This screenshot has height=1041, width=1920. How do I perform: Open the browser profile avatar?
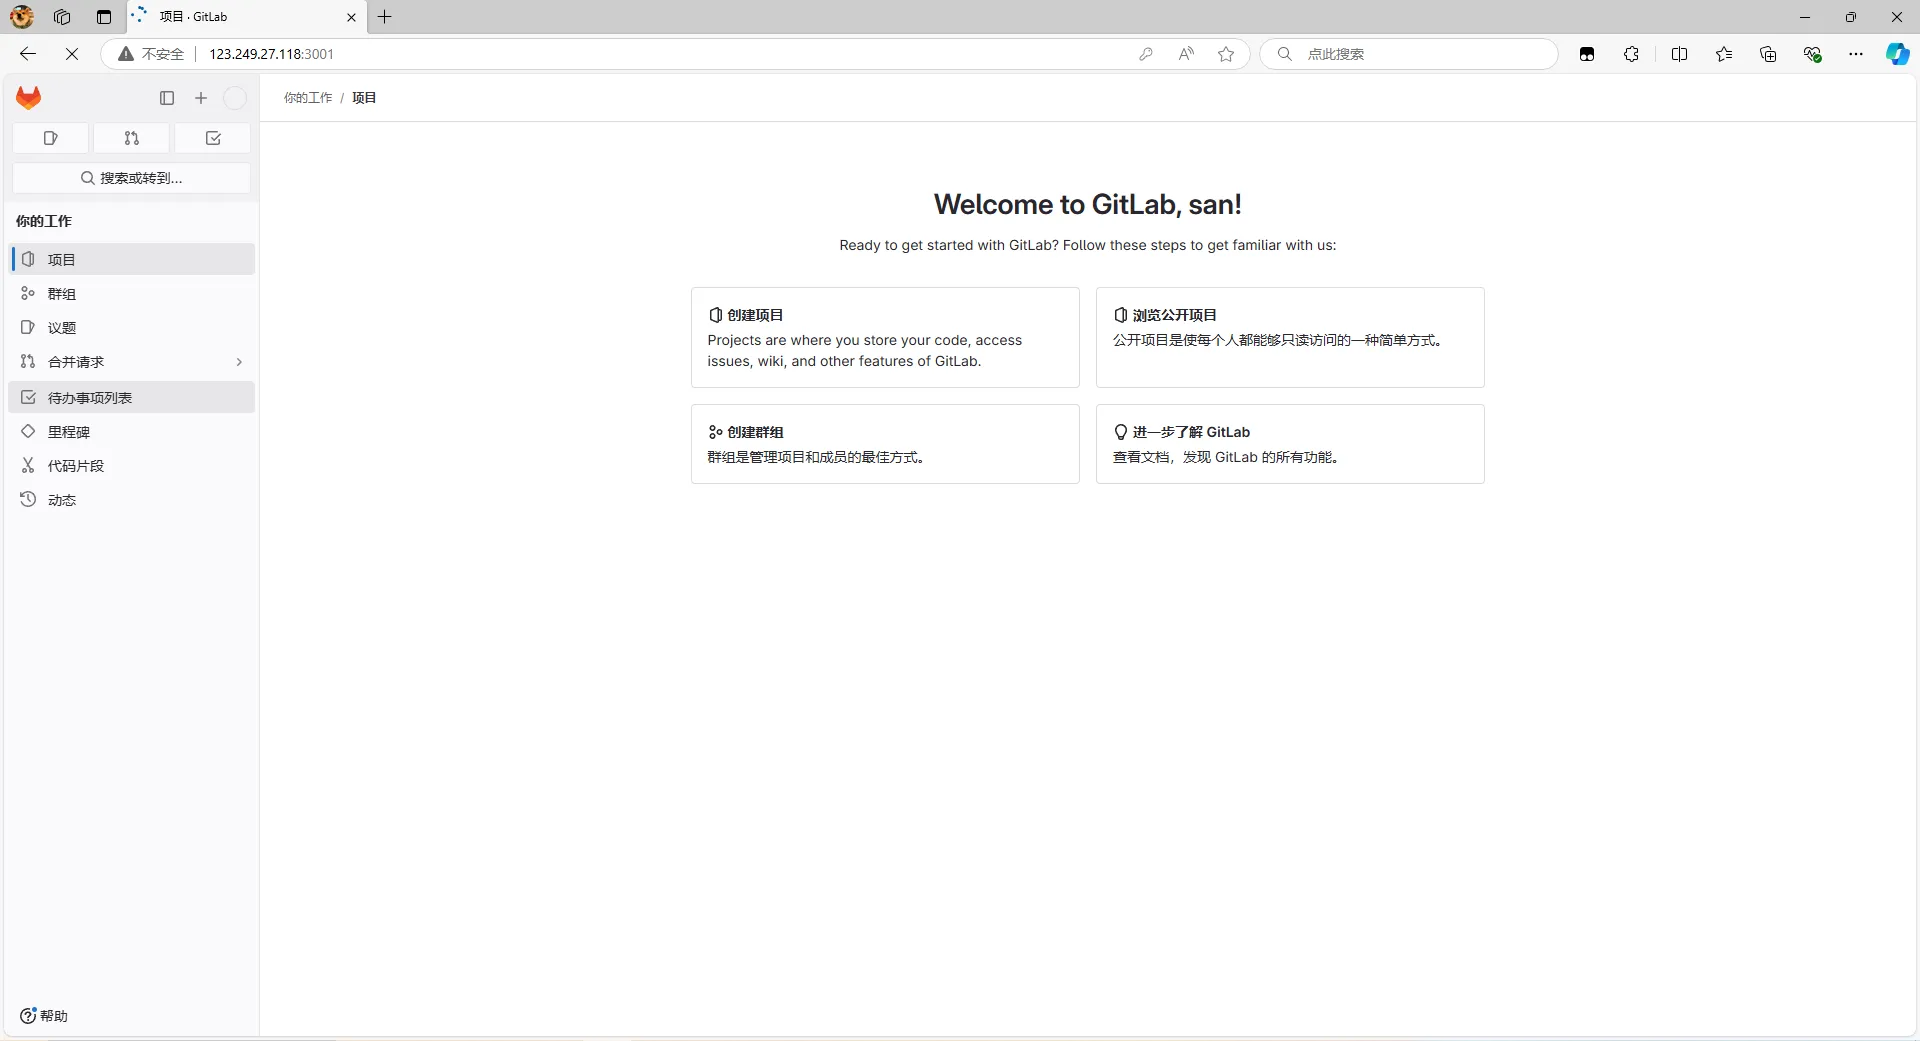tap(22, 17)
